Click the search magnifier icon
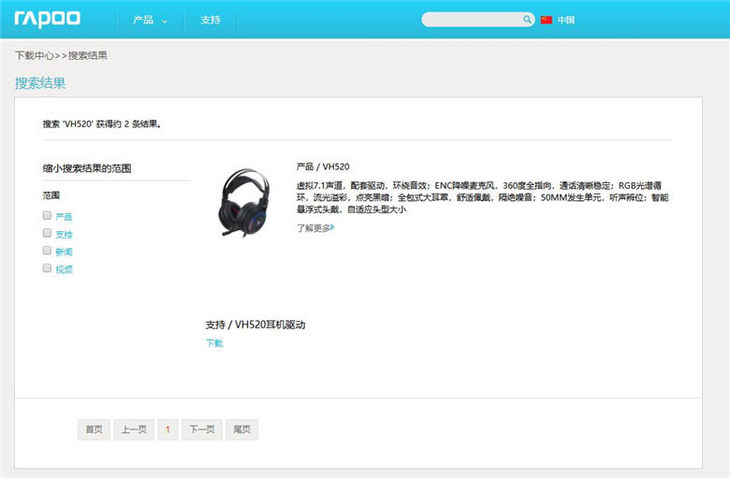Image resolution: width=730 pixels, height=478 pixels. click(x=527, y=20)
